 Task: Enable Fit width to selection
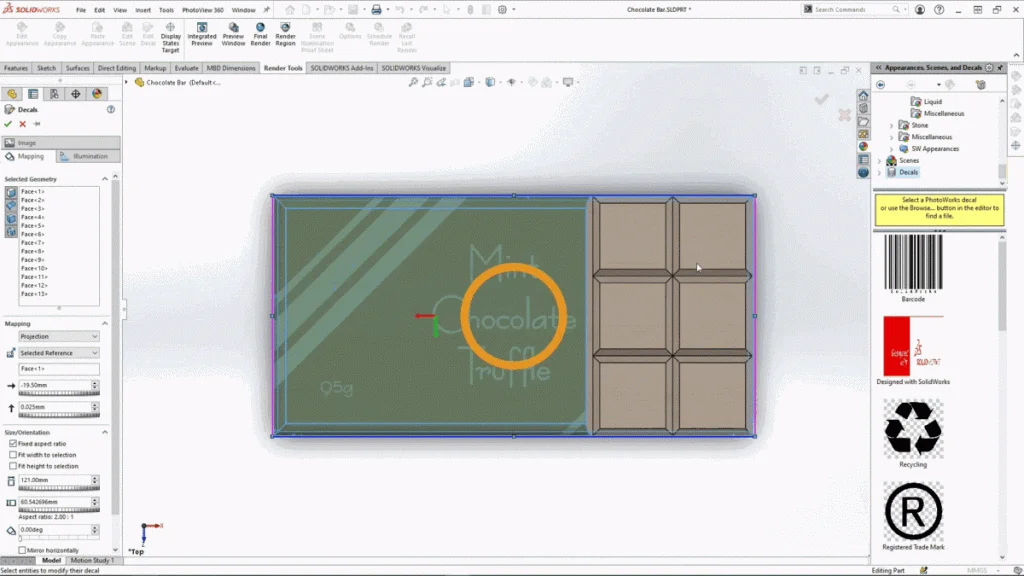(13, 455)
